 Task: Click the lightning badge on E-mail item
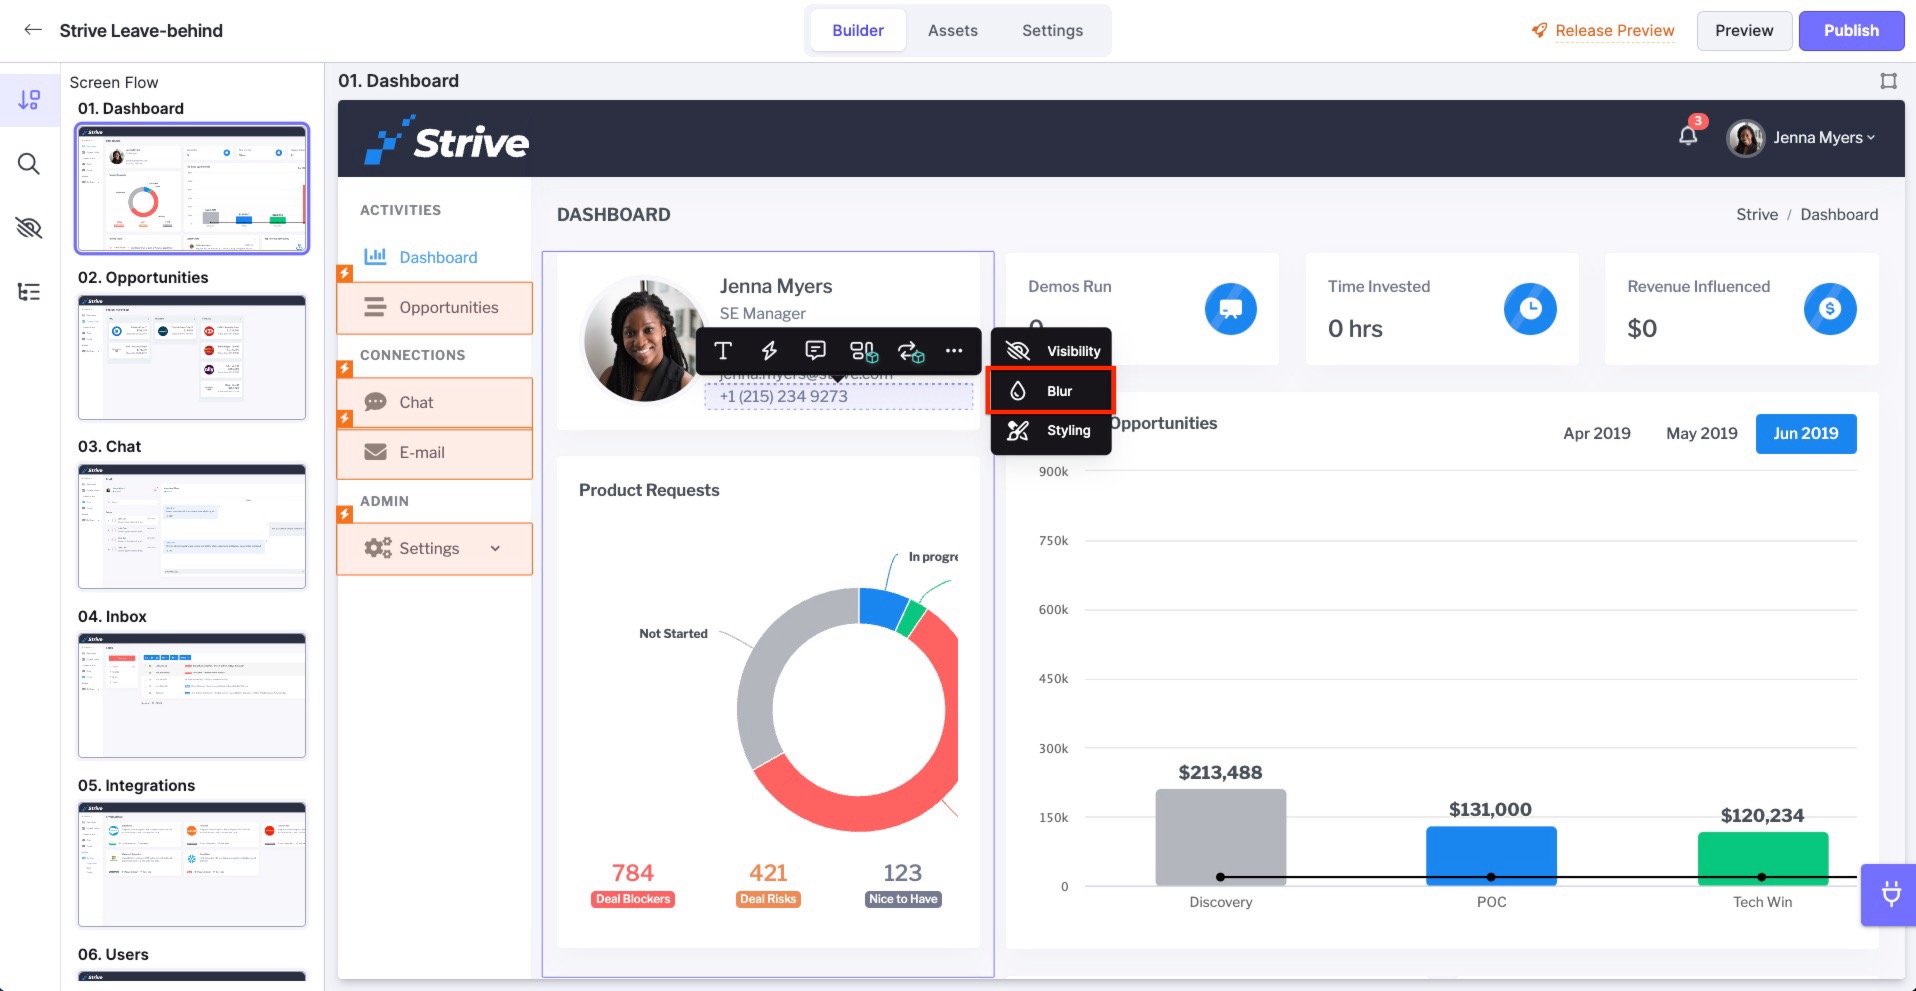[x=344, y=418]
